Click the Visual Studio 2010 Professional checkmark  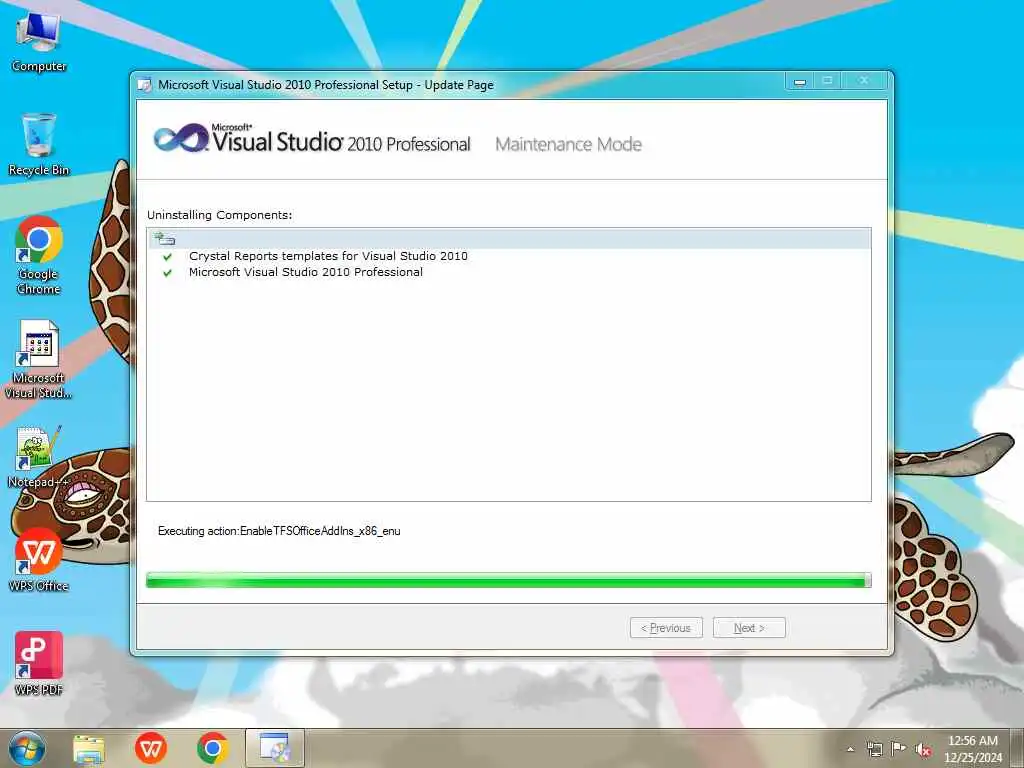(x=168, y=273)
